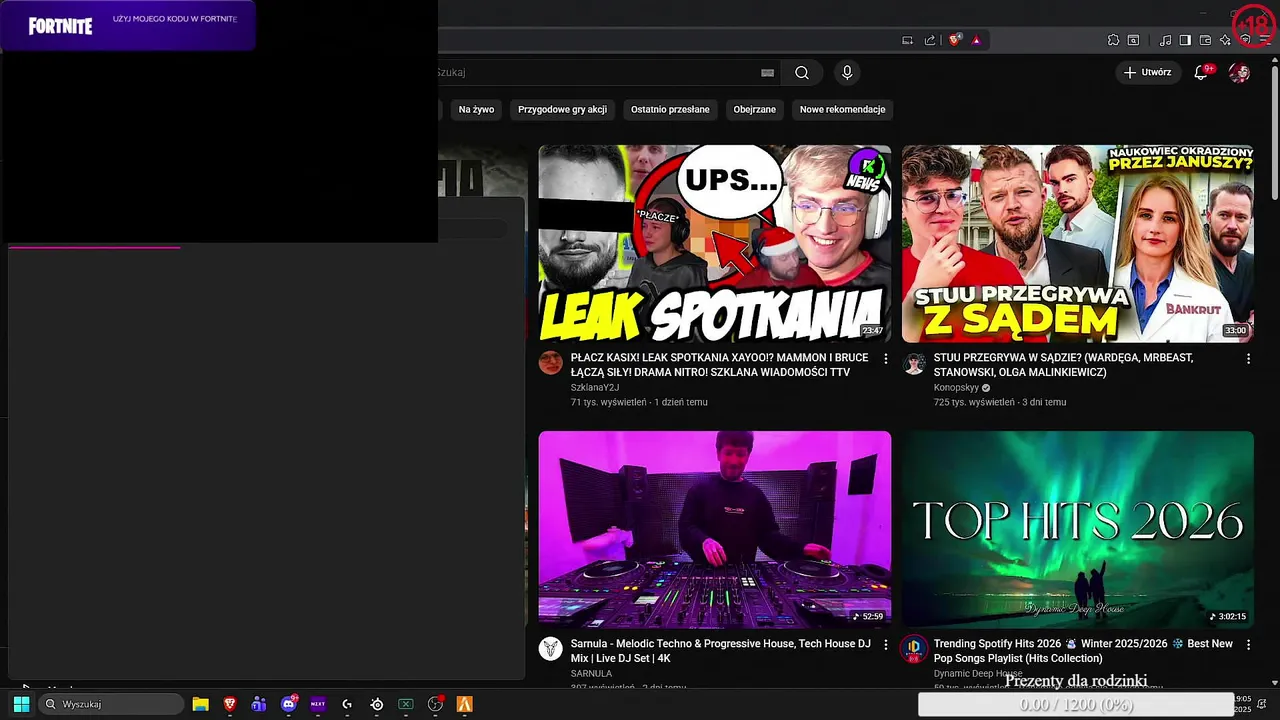
Task: Click the YouTube search magnifier button
Action: [802, 72]
